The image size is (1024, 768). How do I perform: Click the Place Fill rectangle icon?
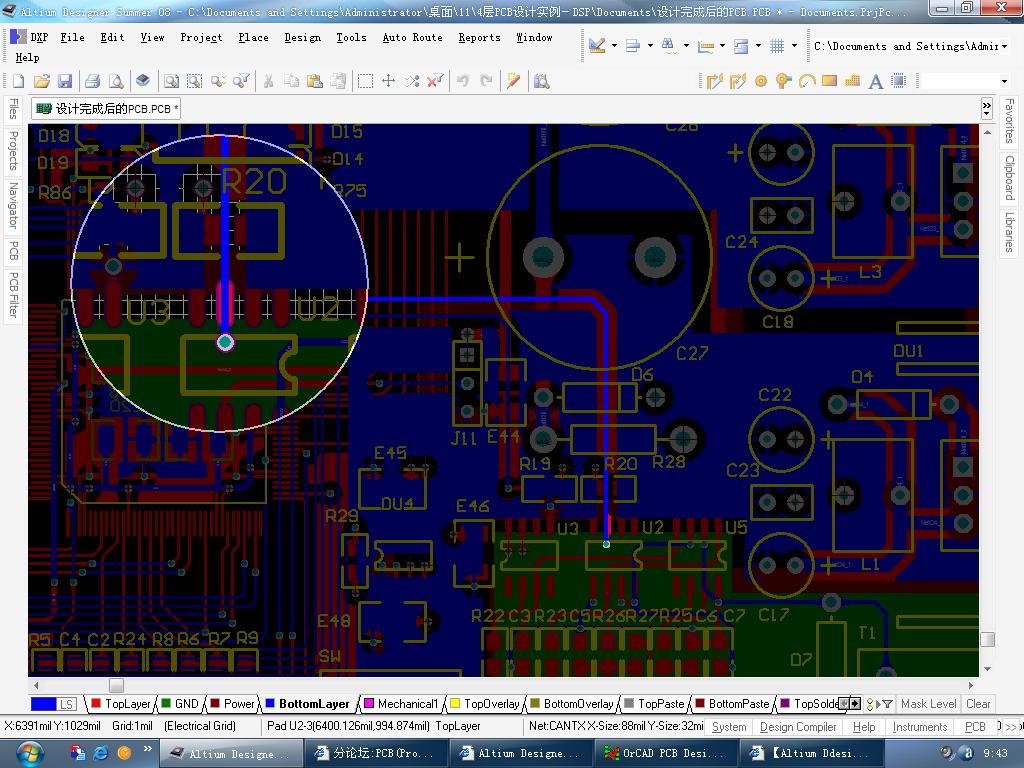(x=829, y=81)
